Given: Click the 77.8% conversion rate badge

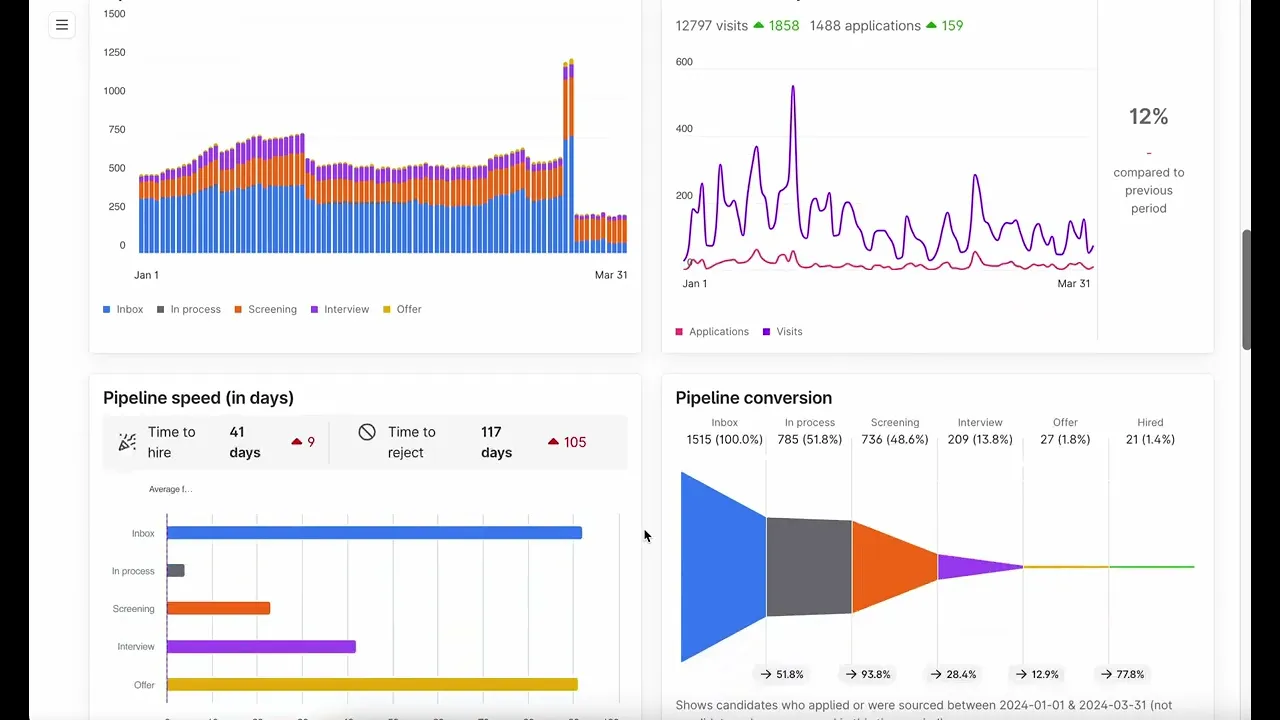Looking at the screenshot, I should pos(1122,674).
